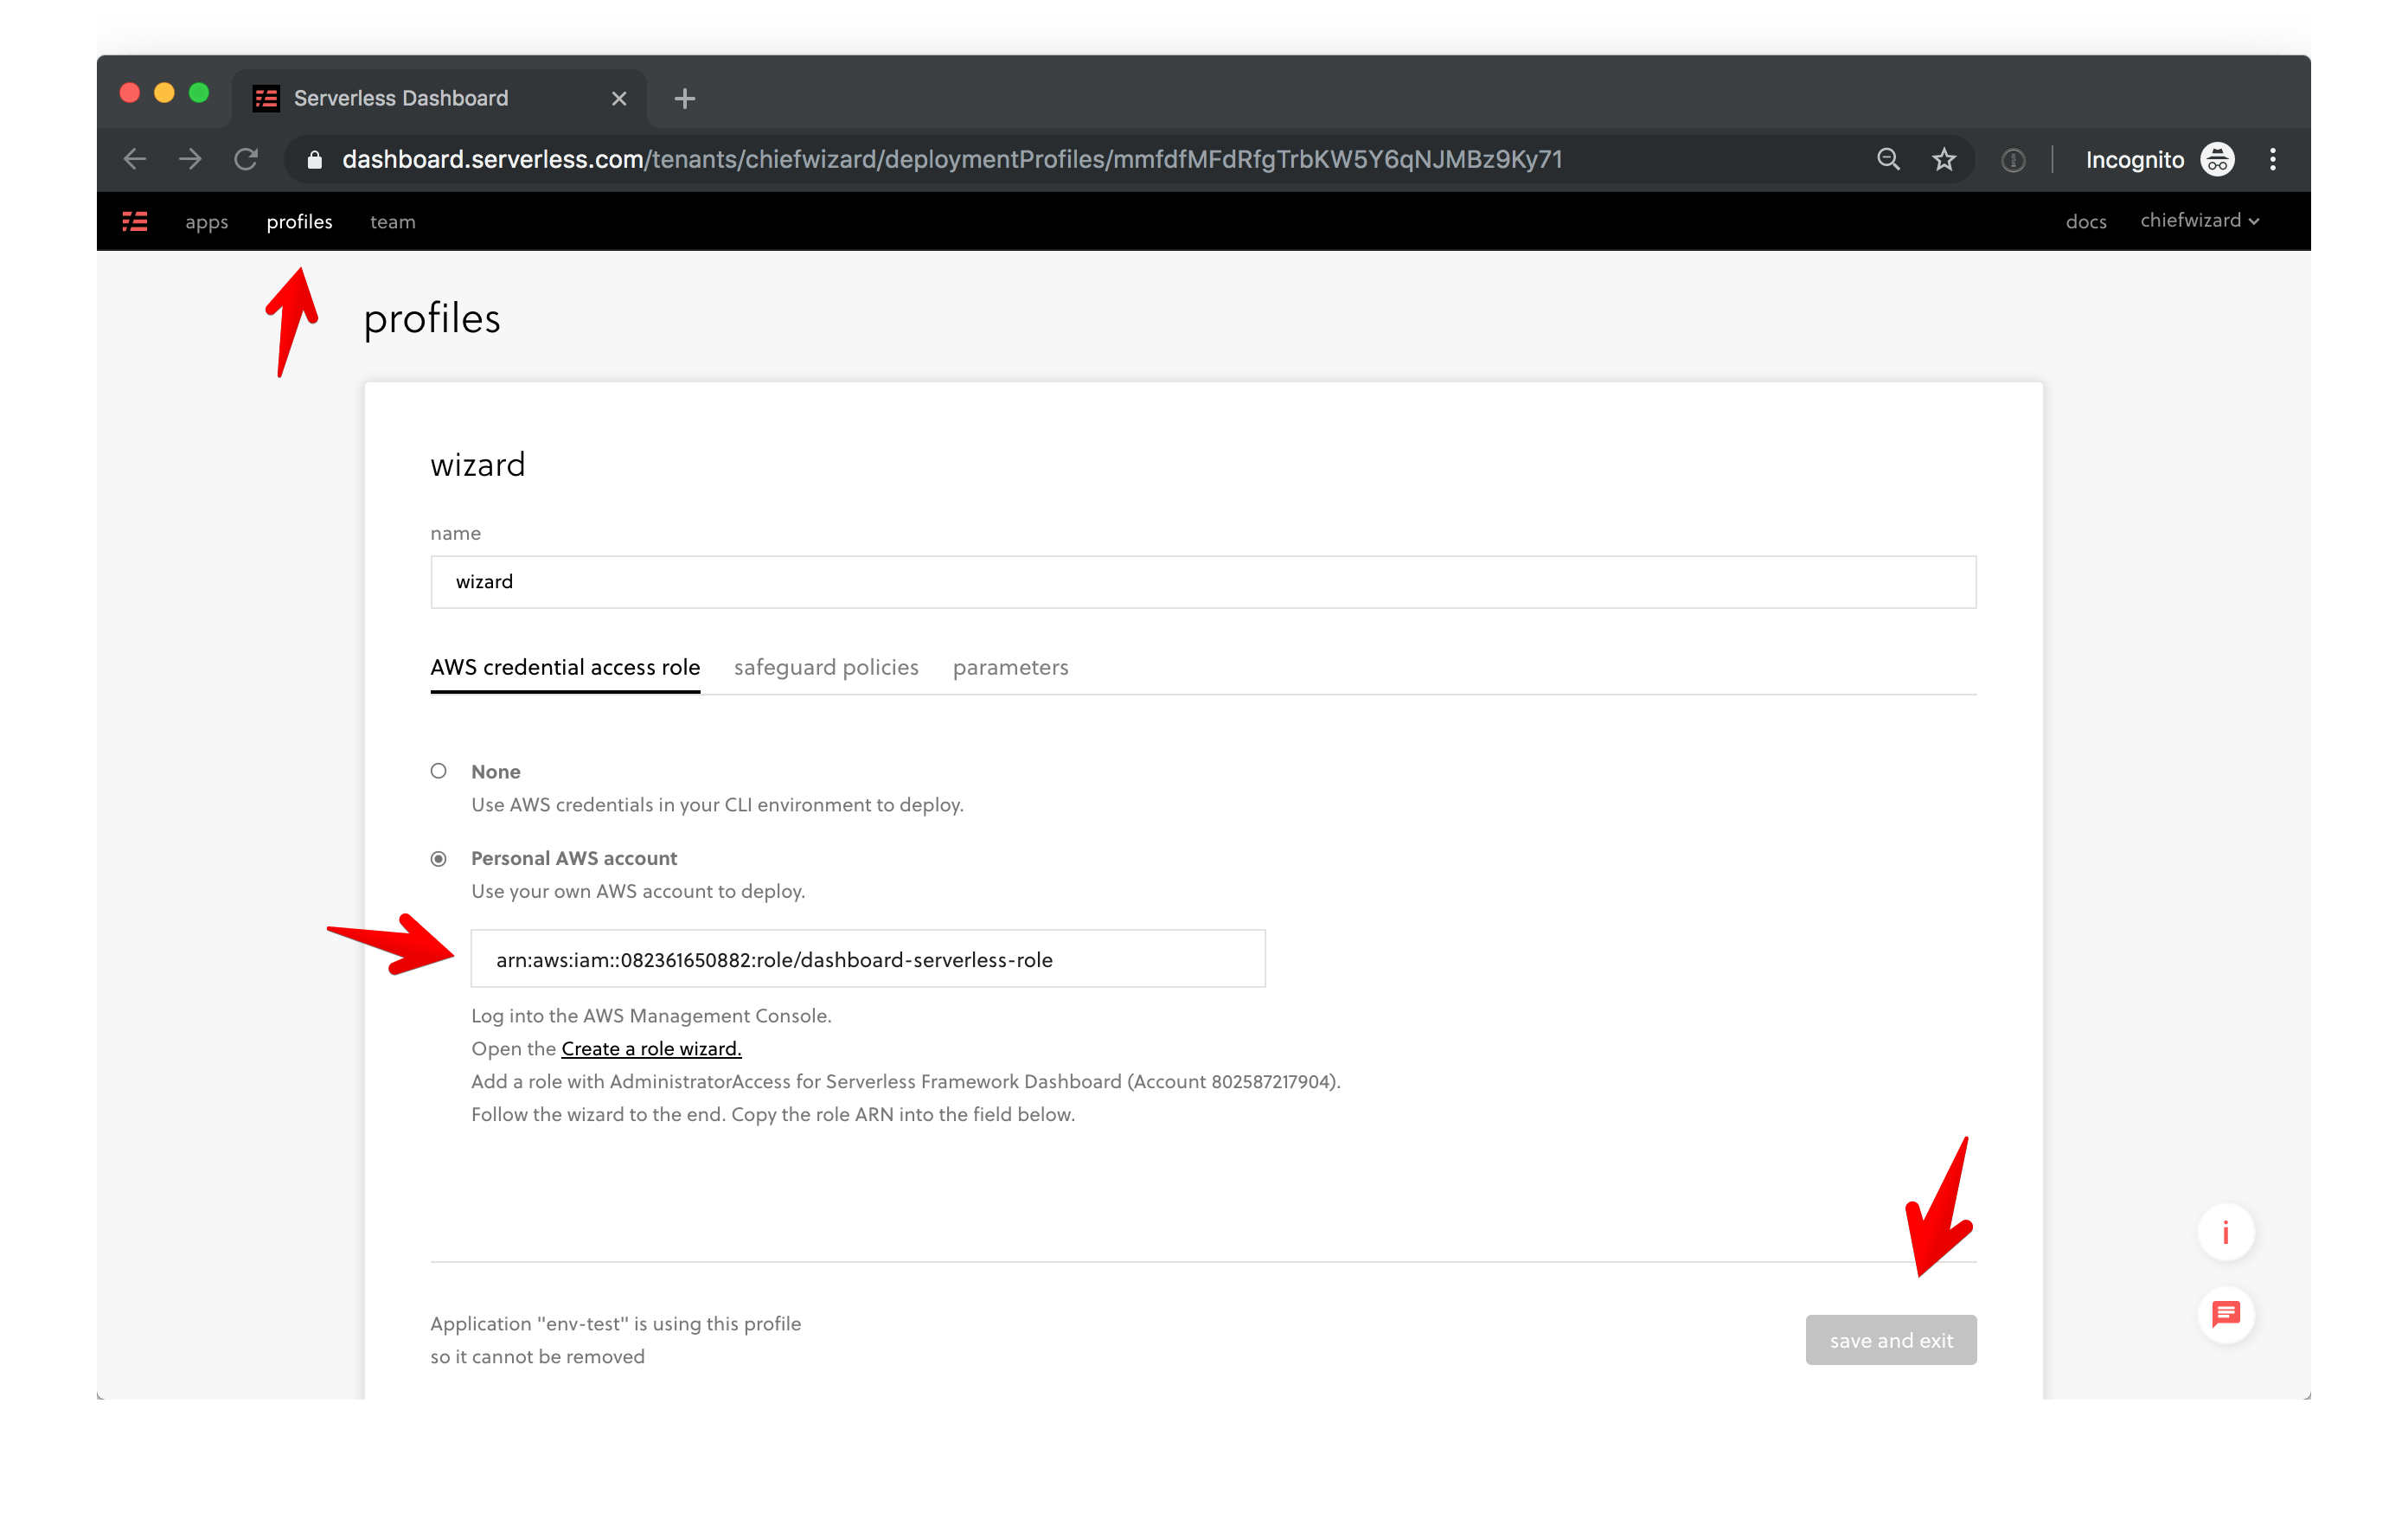Viewport: 2408px width, 1538px height.
Task: Switch to the safeguard policies tab
Action: point(825,667)
